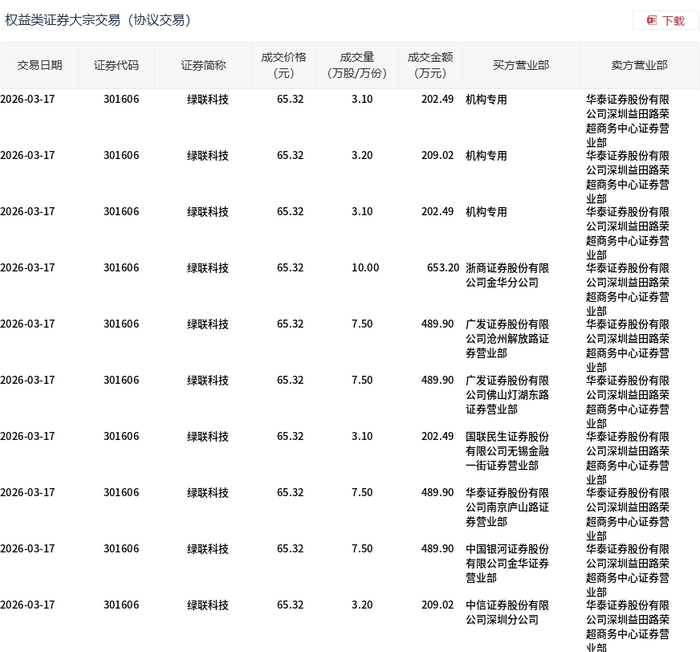The height and width of the screenshot is (652, 700).
Task: Click the page title 权益类证券大宗交易(协议交易)
Action: click(x=98, y=20)
